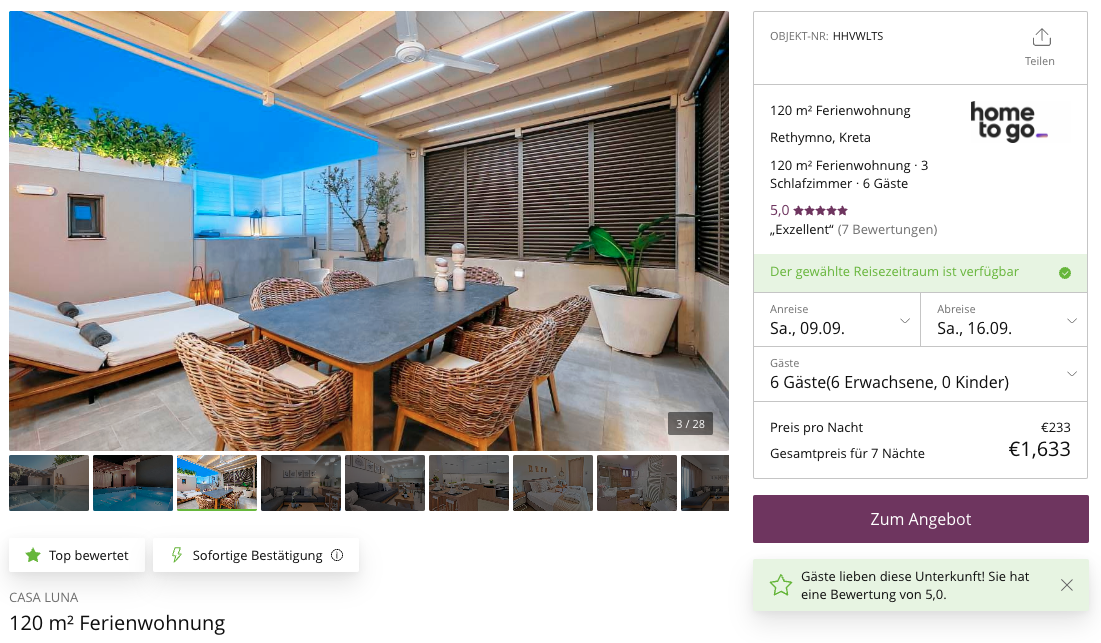The image size is (1101, 643).
Task: Click the star outline icon in the rating notice
Action: 780,585
